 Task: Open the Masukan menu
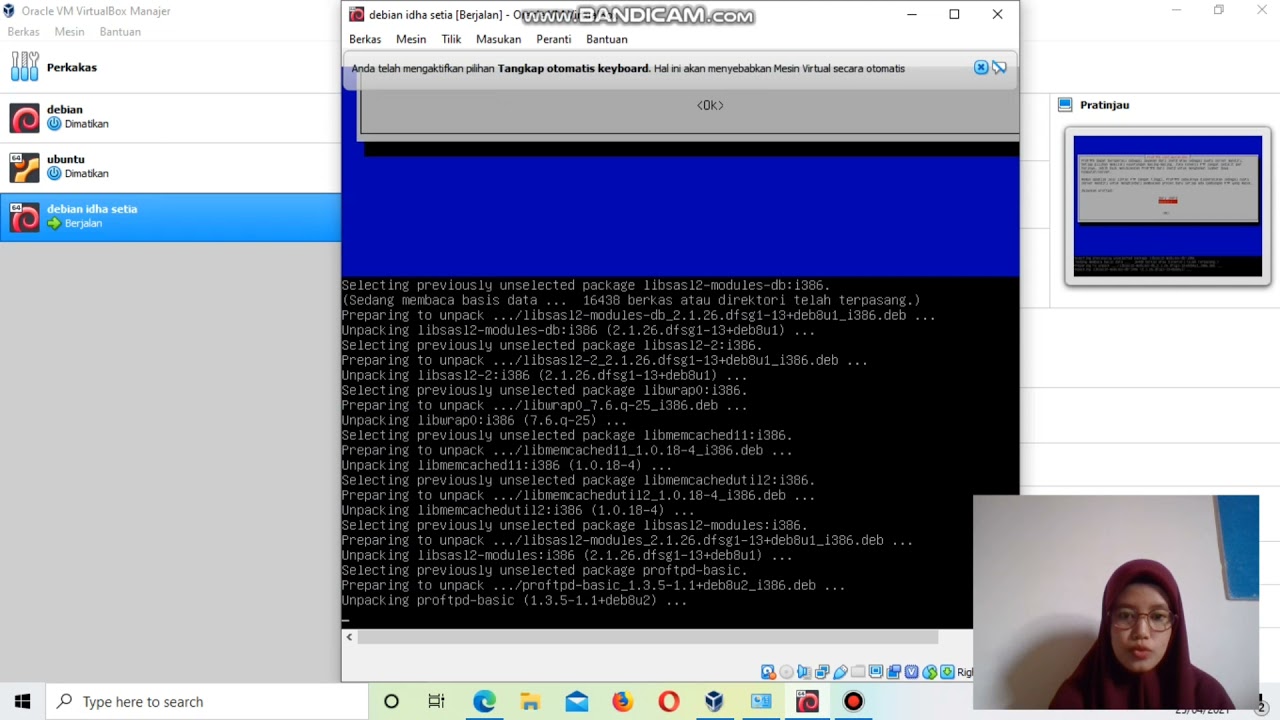click(498, 39)
